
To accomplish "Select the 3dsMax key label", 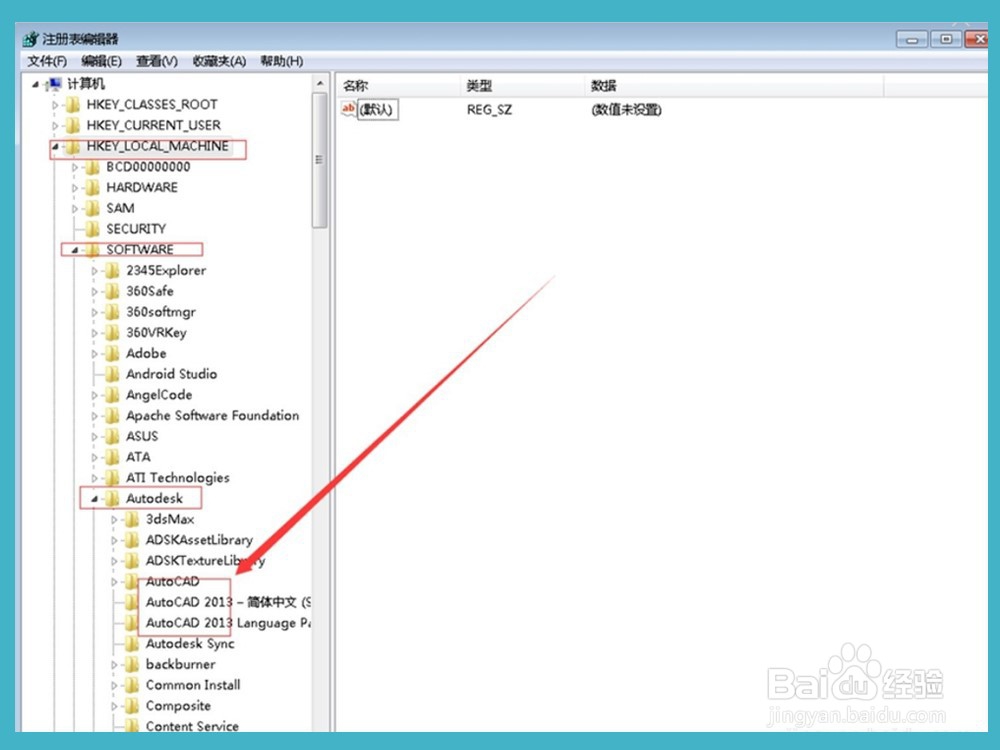I will 170,519.
